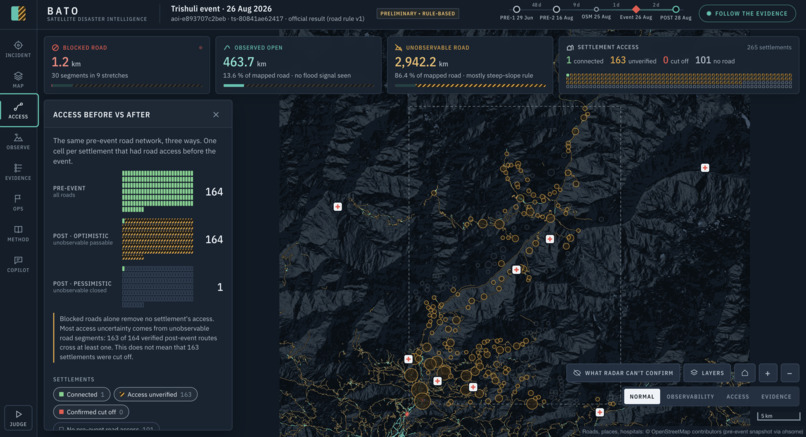806x437 pixels.
Task: Open the Unobservable Road 2,942.2 km card
Action: (470, 65)
